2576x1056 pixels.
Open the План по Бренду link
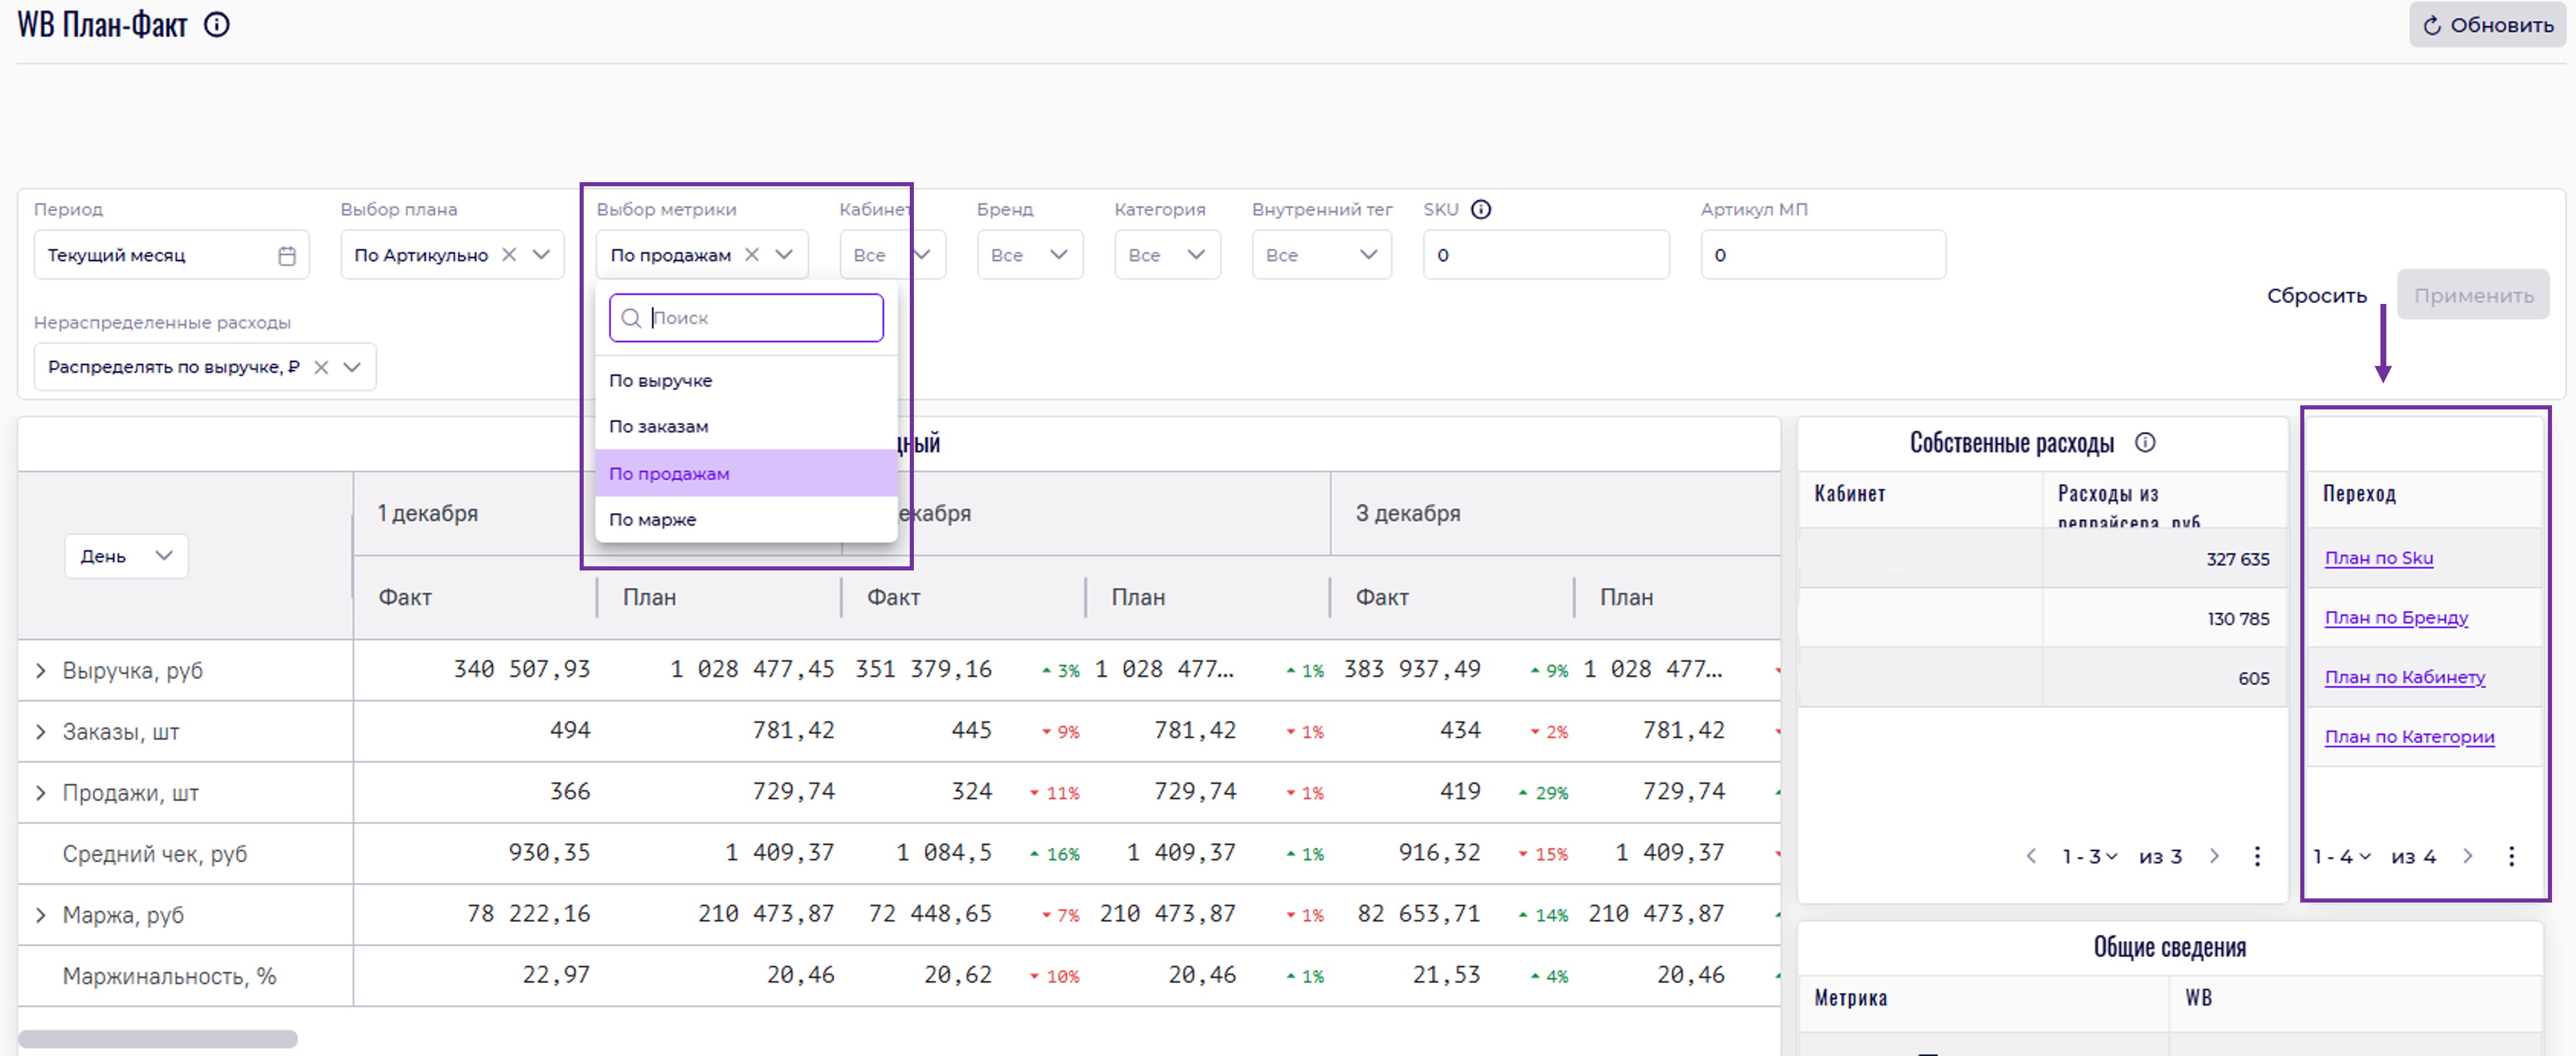click(2396, 618)
